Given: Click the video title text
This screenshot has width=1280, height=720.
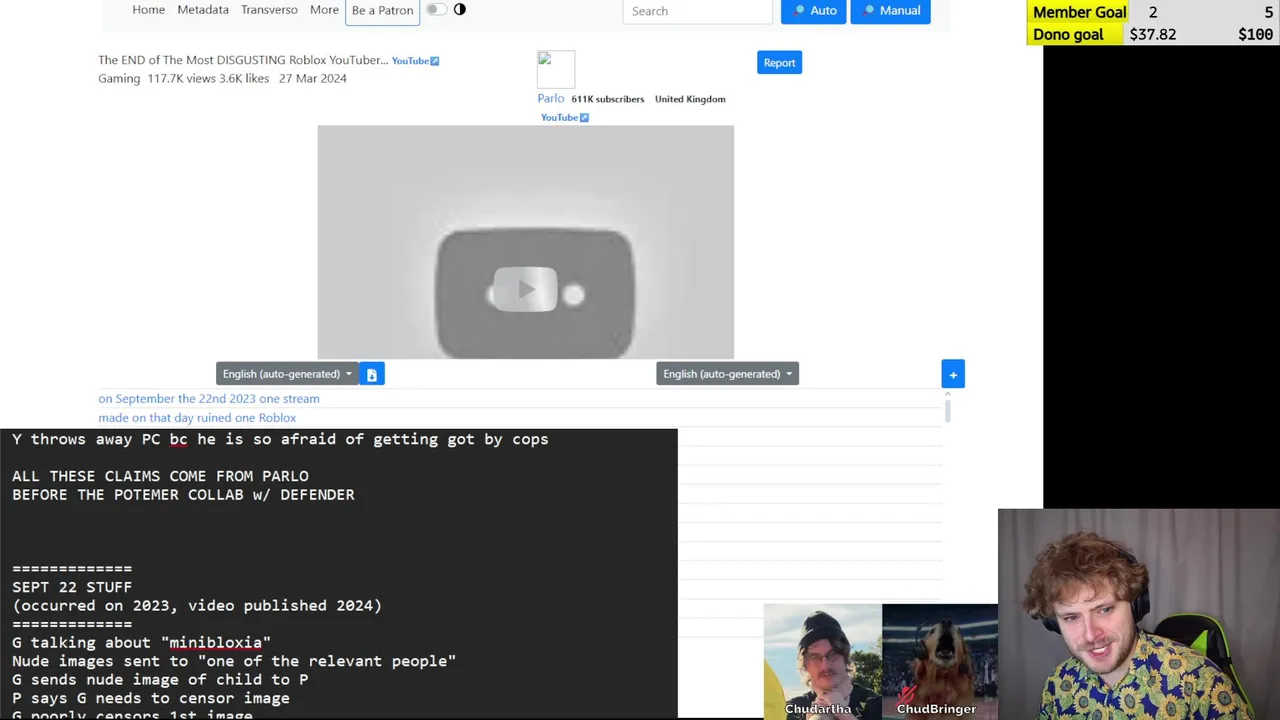Looking at the screenshot, I should [x=243, y=60].
